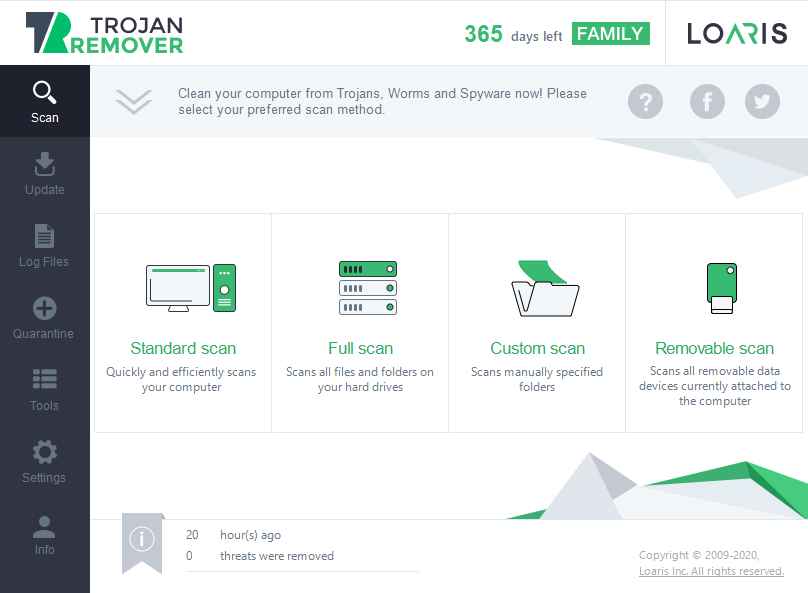Click the Loaris logo at top right
Screen dimensions: 808x593
click(737, 34)
